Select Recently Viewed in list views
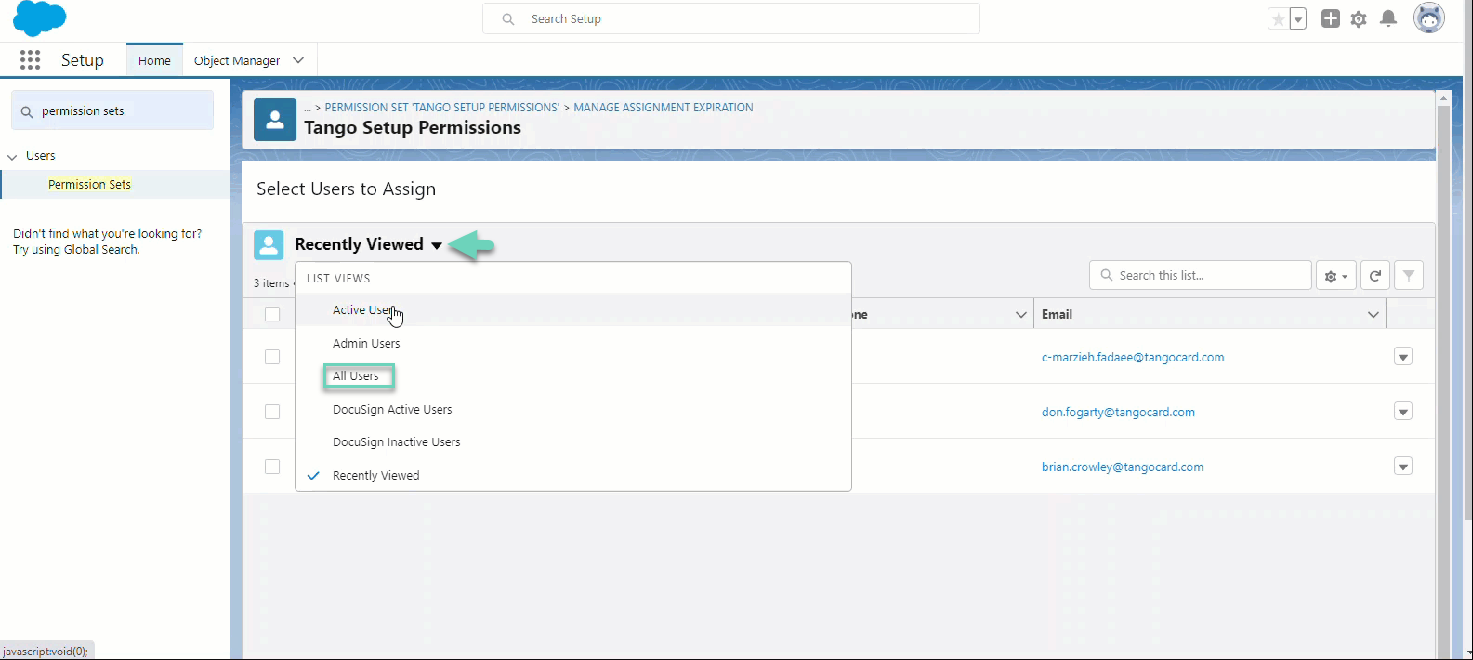Screen dimensions: 1473x660 point(573,475)
